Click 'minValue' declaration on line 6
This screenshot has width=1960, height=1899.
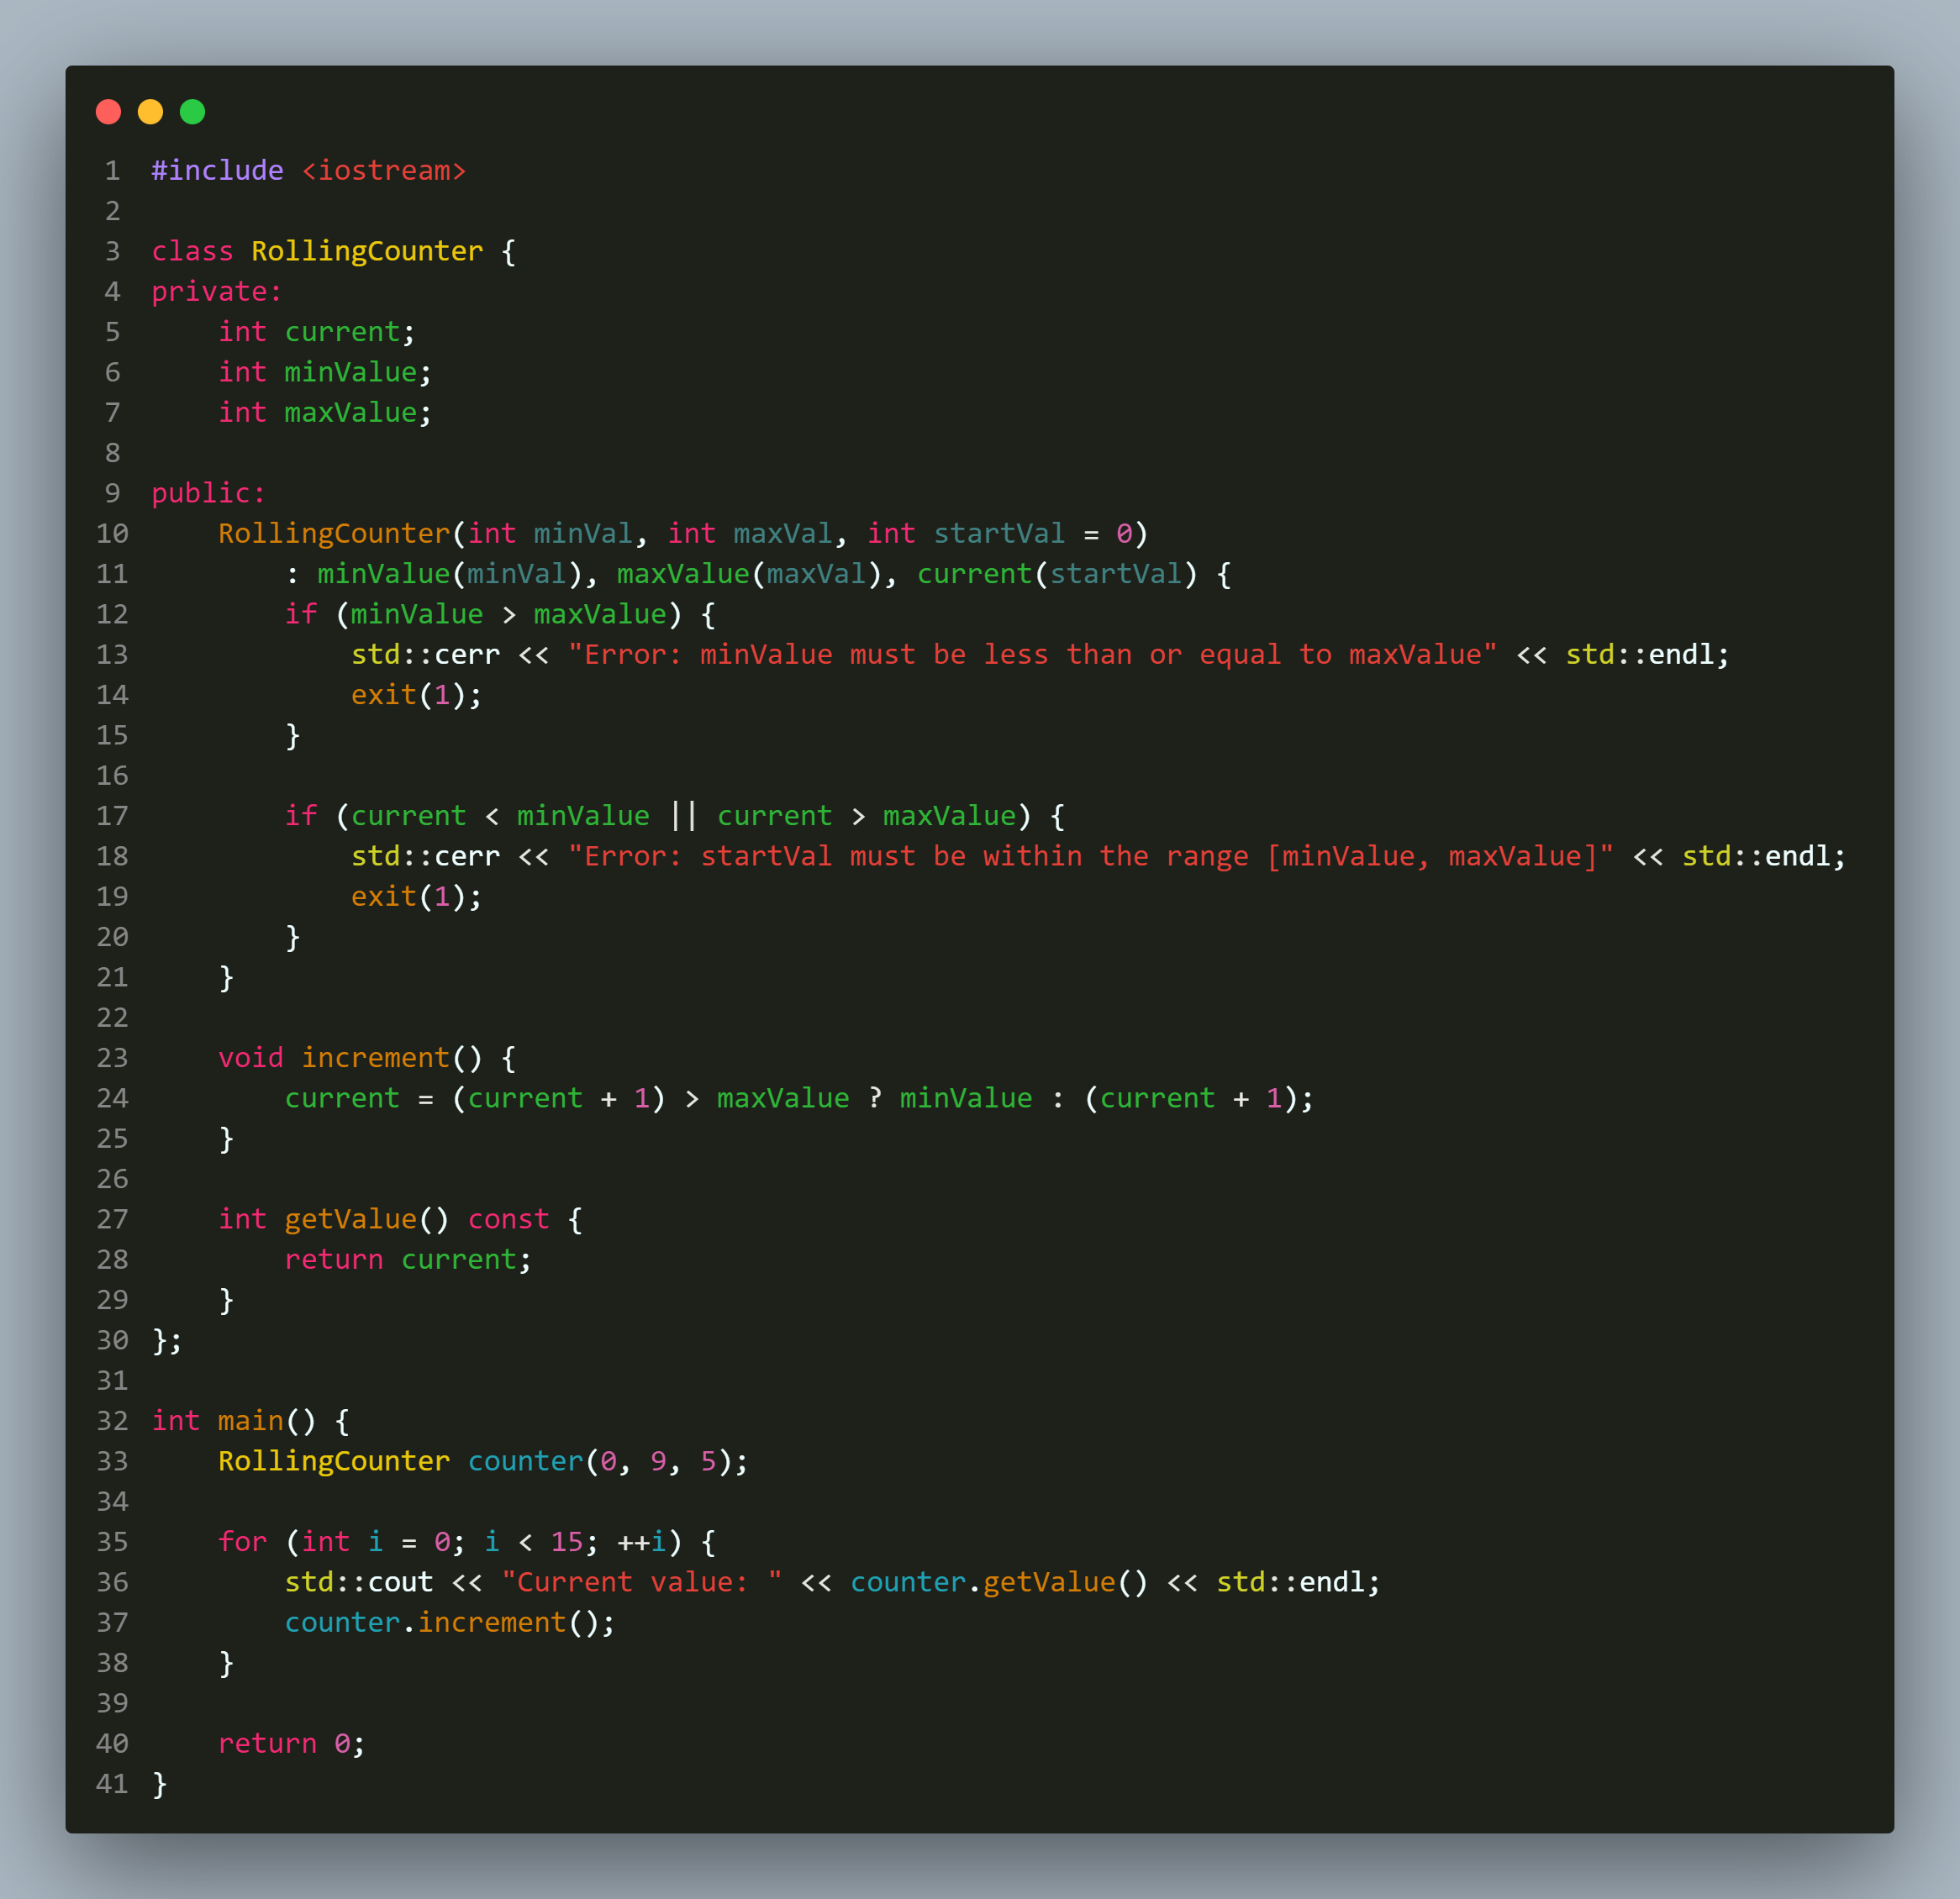350,372
